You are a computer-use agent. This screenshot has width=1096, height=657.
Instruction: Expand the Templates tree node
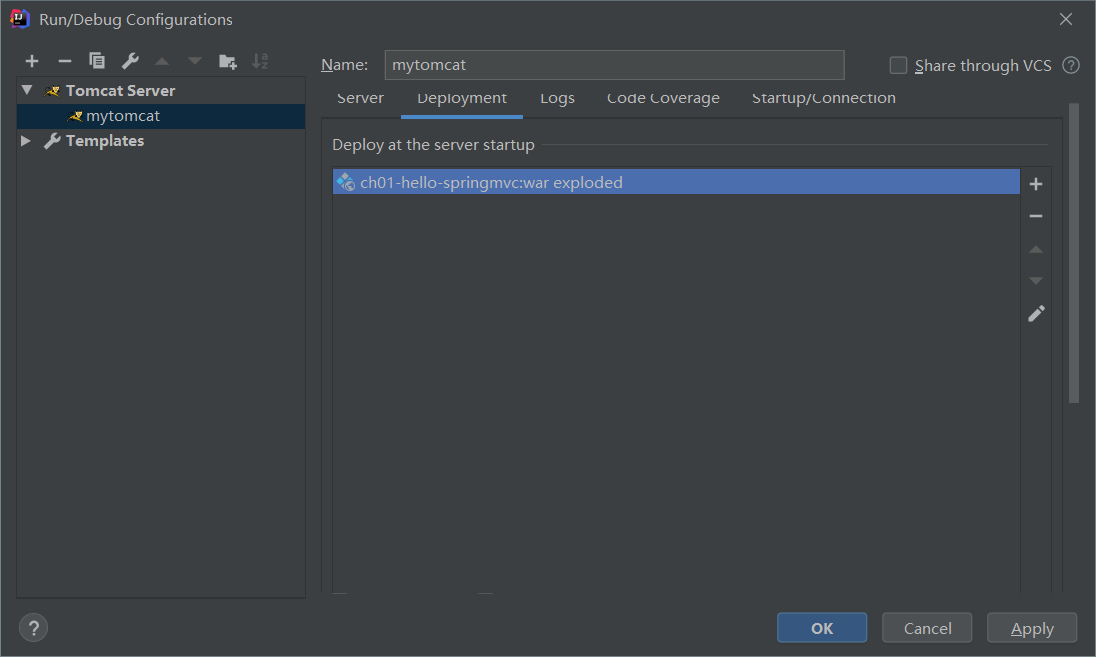pyautogui.click(x=26, y=140)
